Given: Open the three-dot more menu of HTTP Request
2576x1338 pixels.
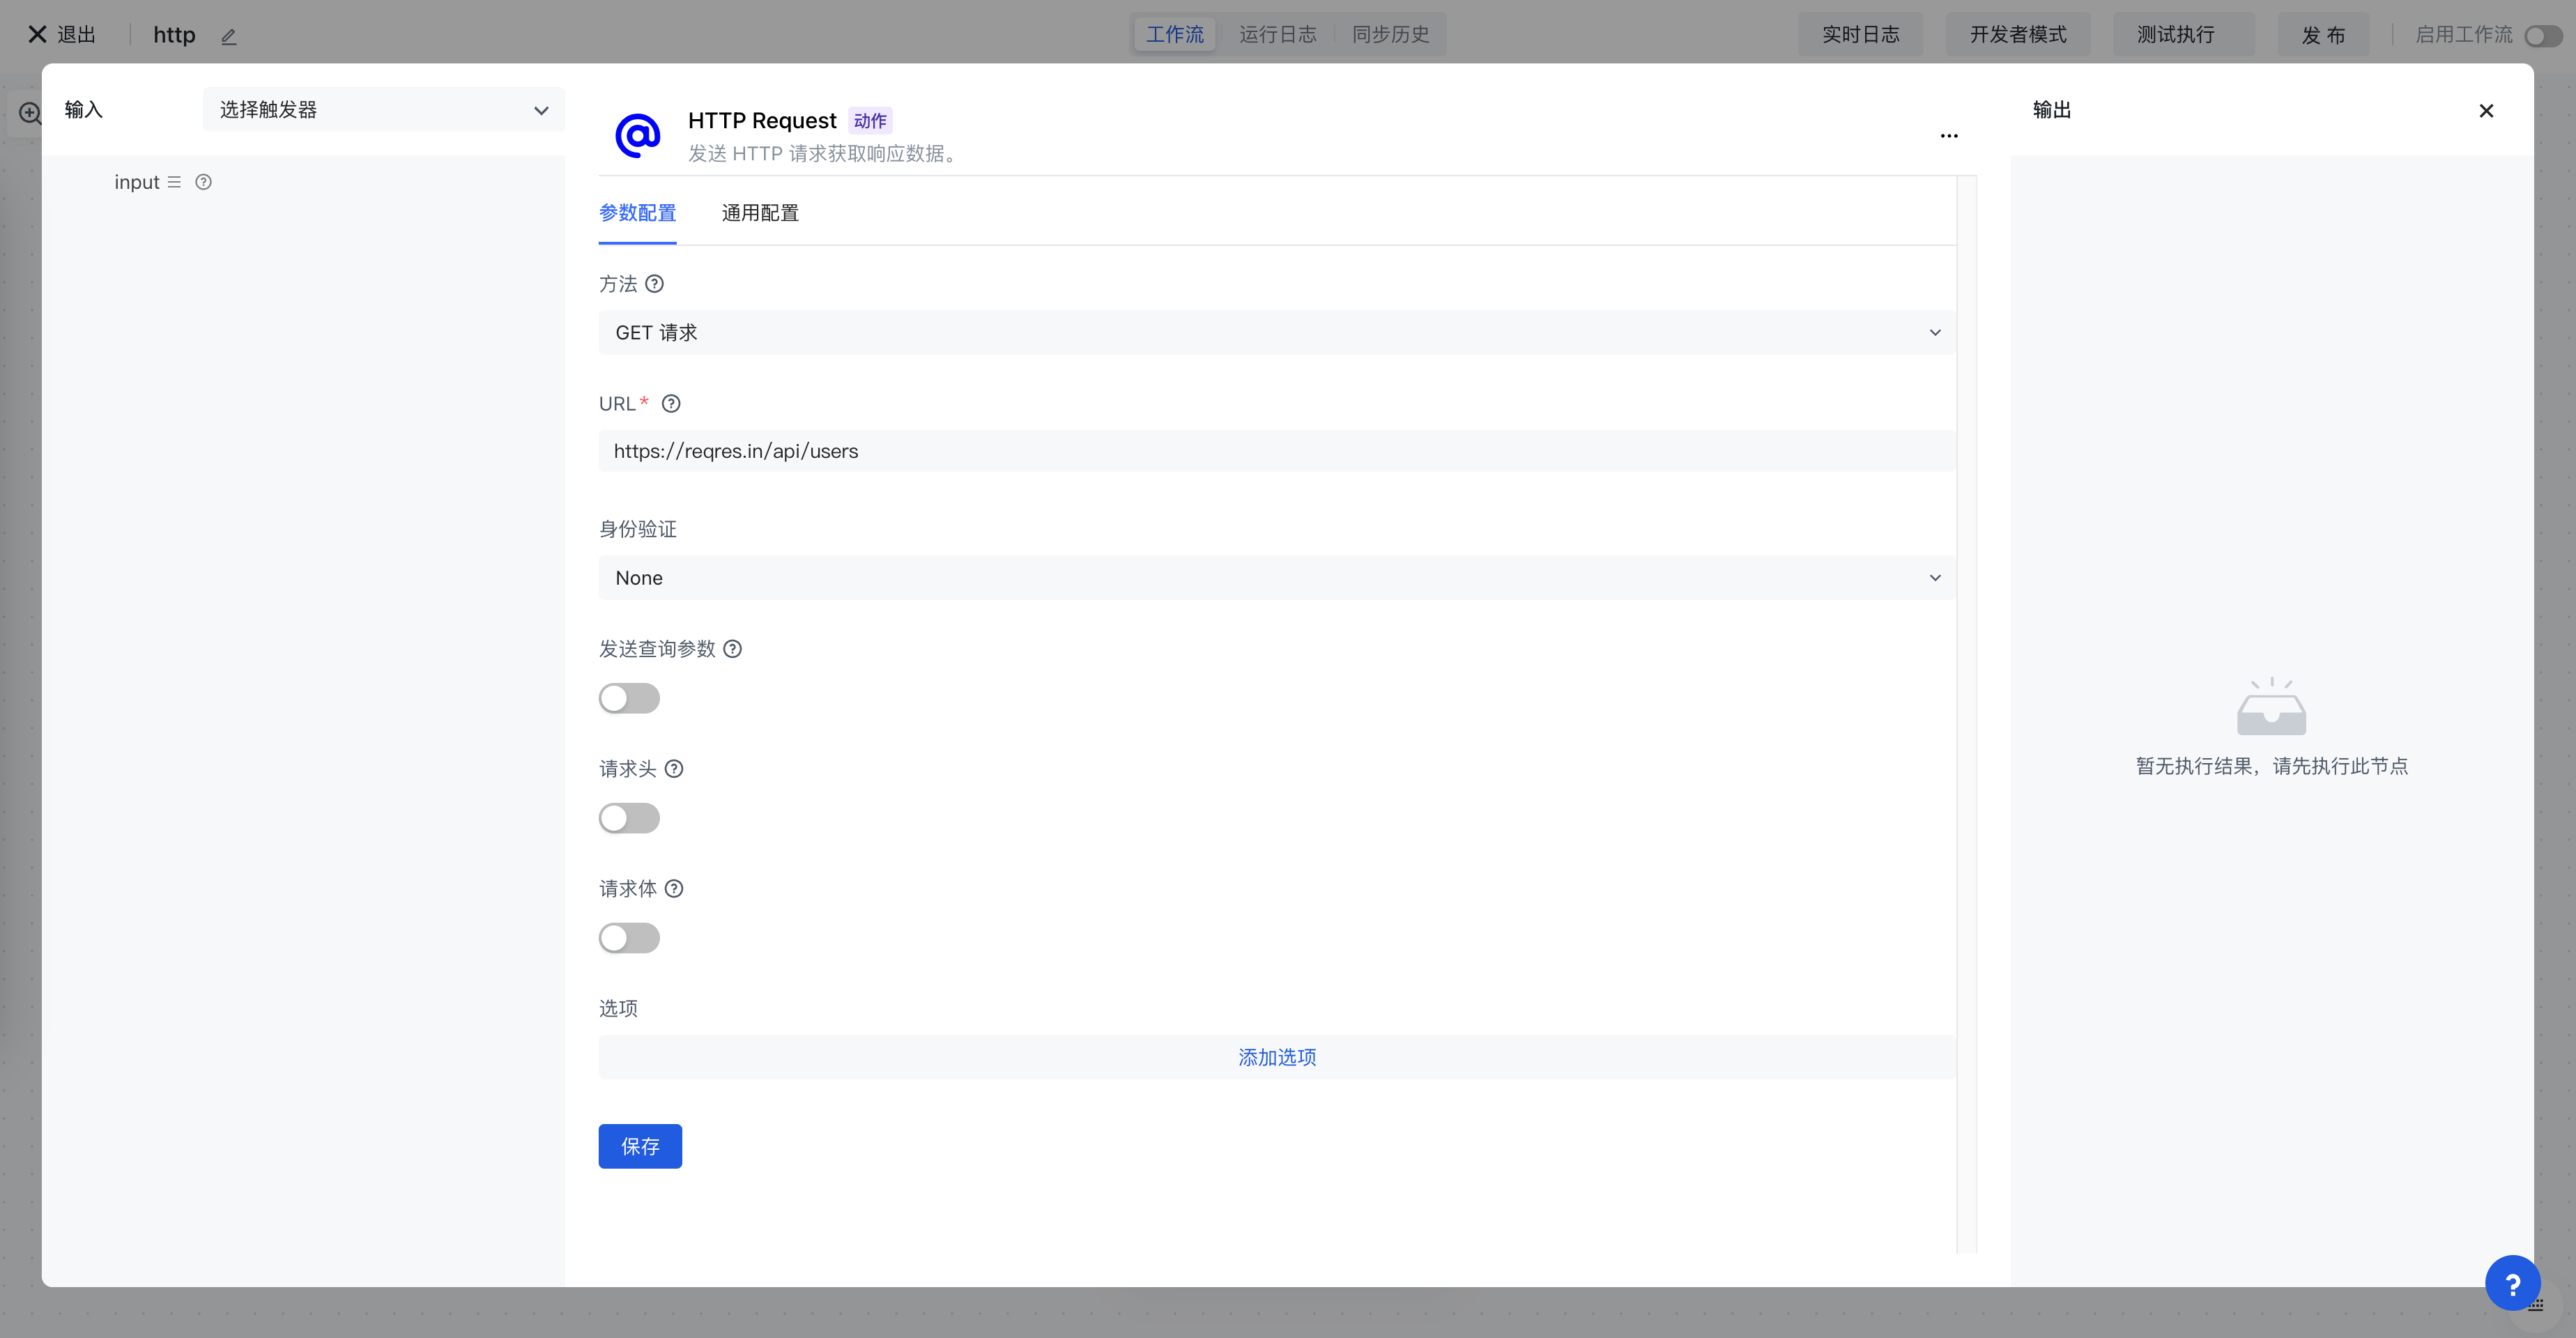Looking at the screenshot, I should tap(1948, 136).
